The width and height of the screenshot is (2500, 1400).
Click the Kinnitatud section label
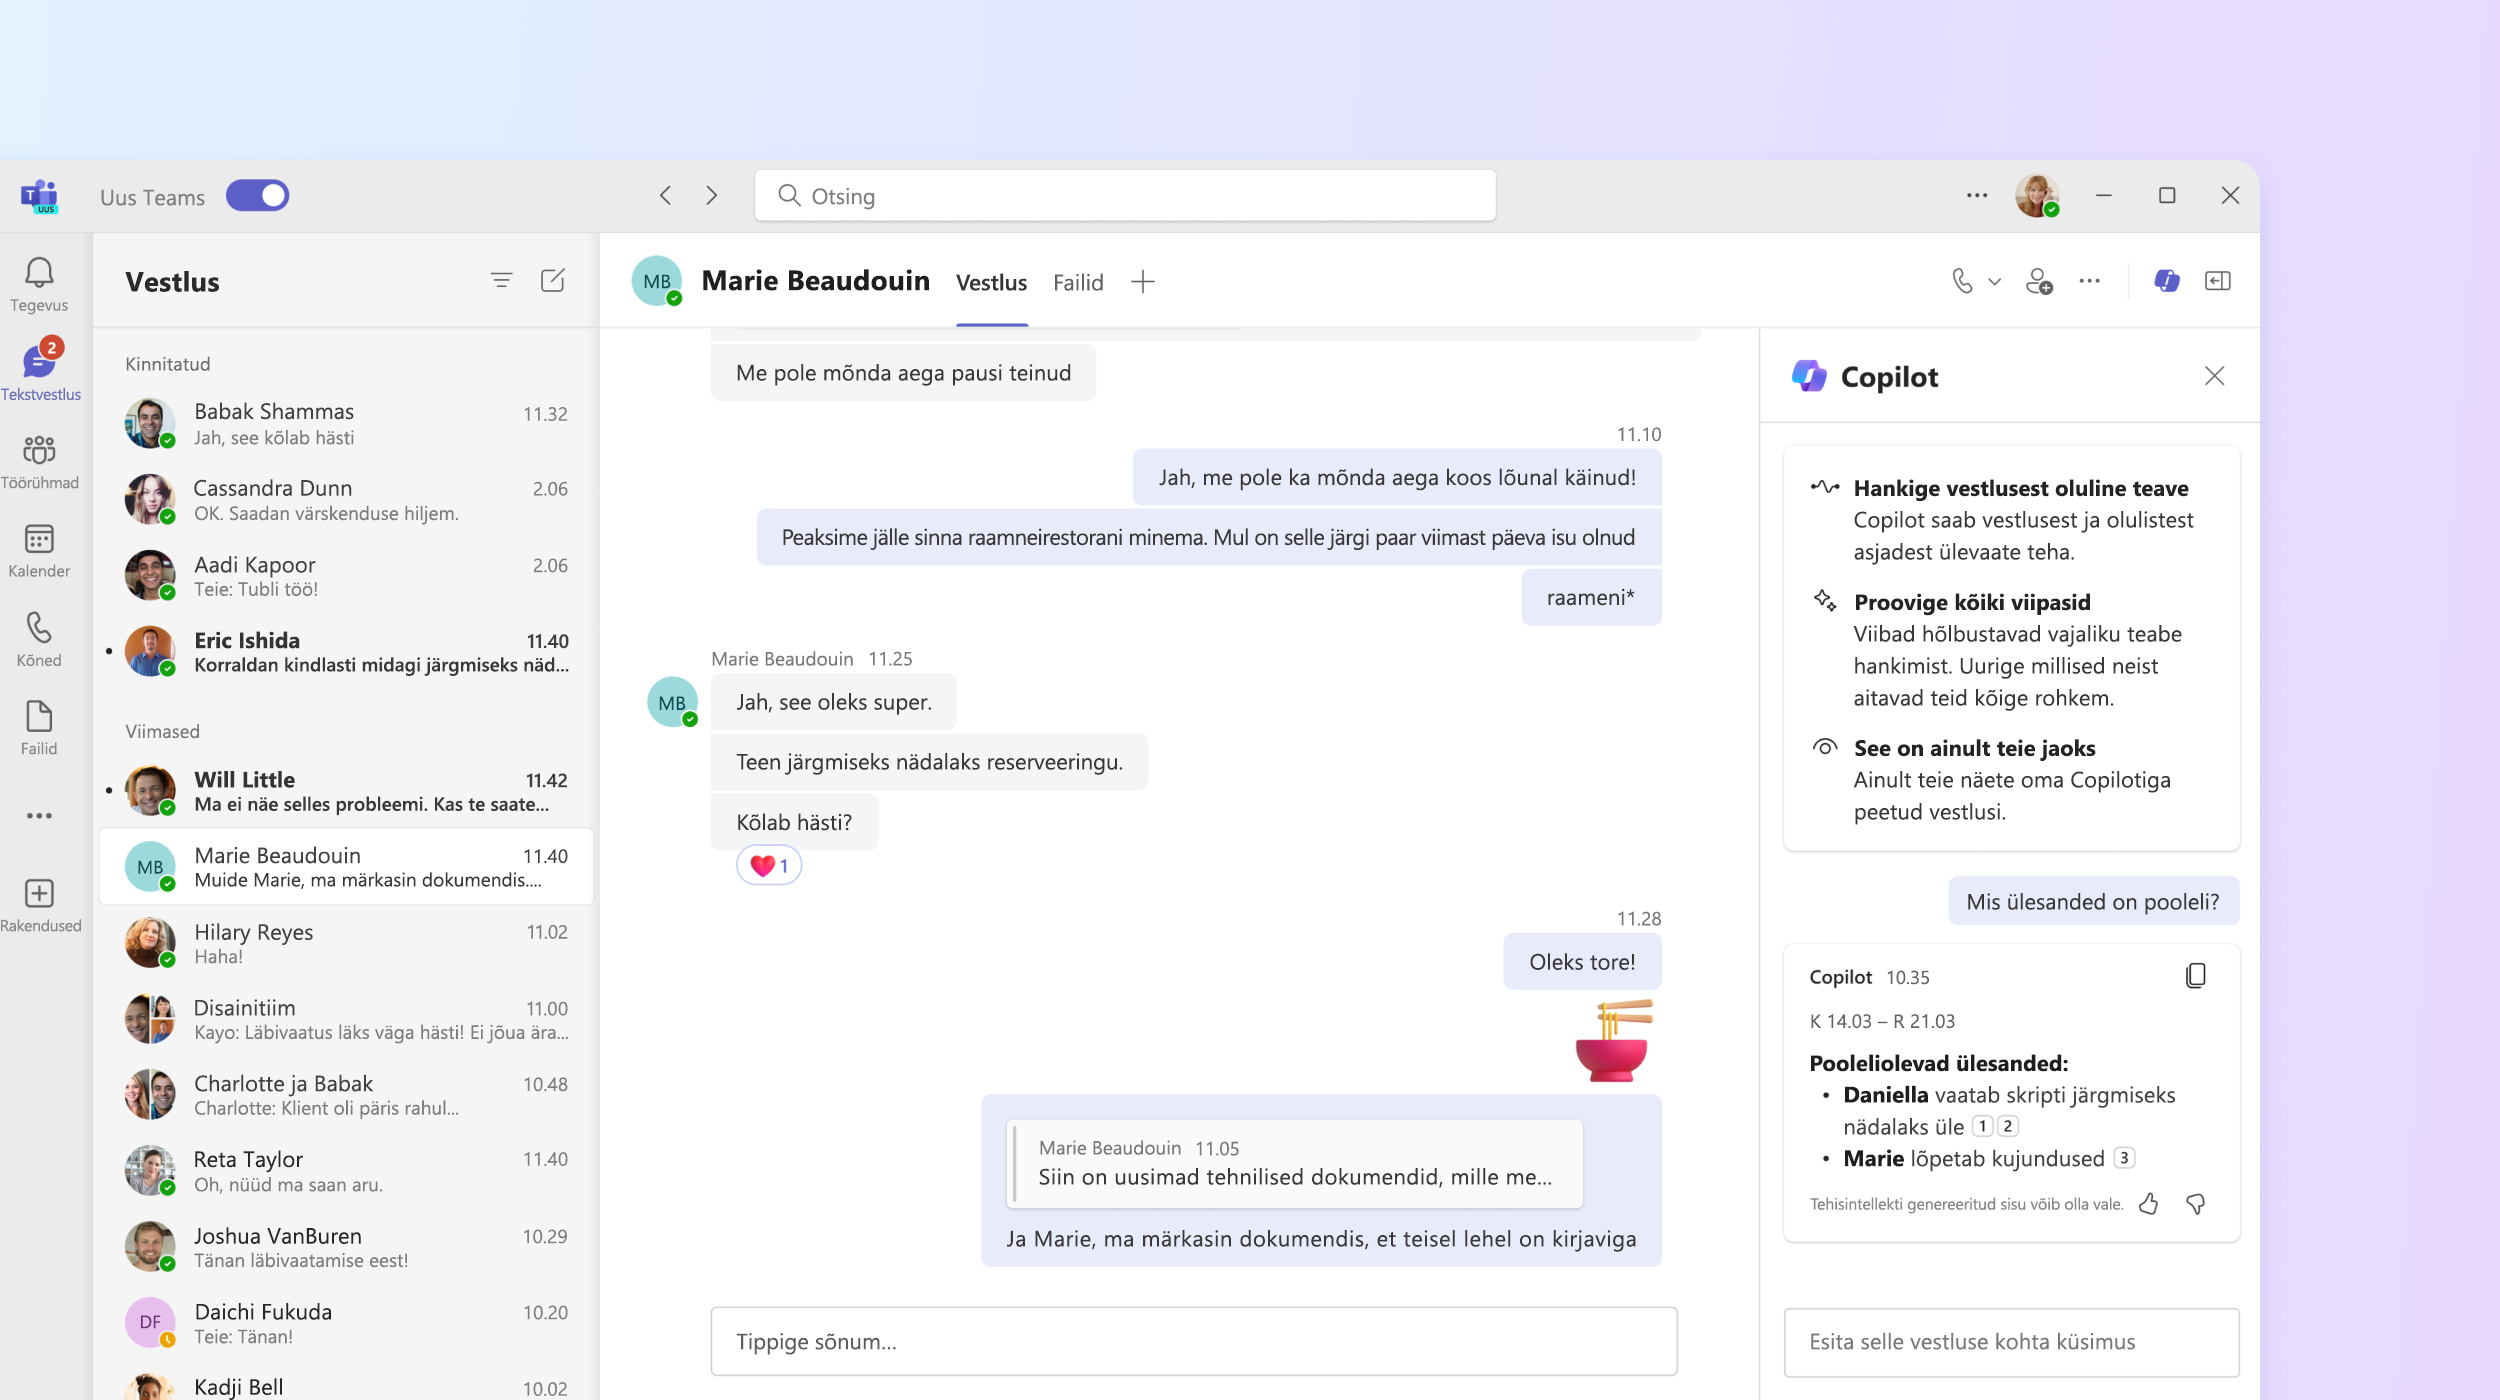(x=168, y=364)
